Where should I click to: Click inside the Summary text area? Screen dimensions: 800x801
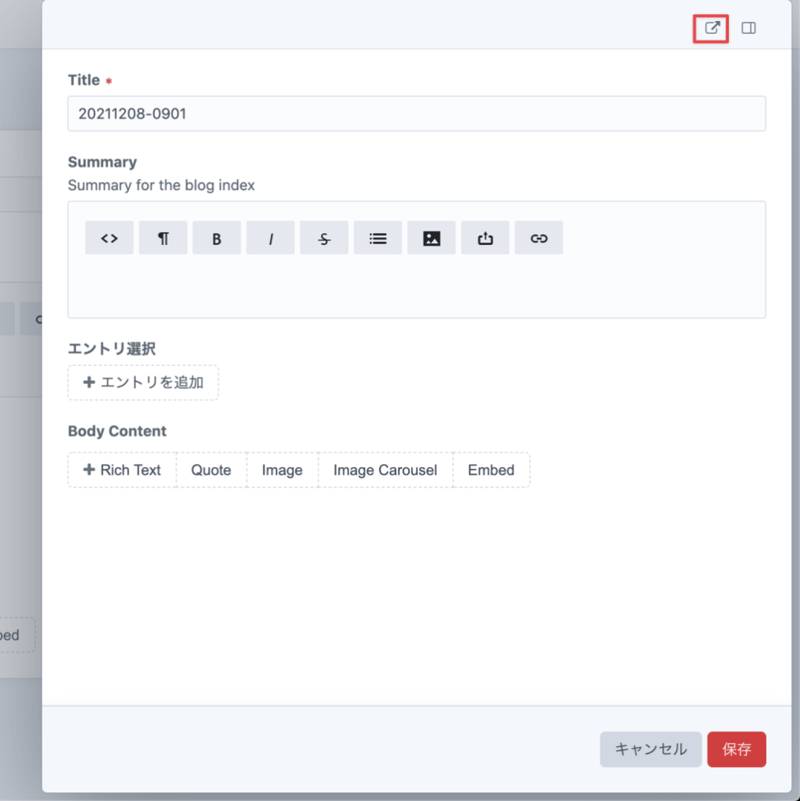[416, 288]
